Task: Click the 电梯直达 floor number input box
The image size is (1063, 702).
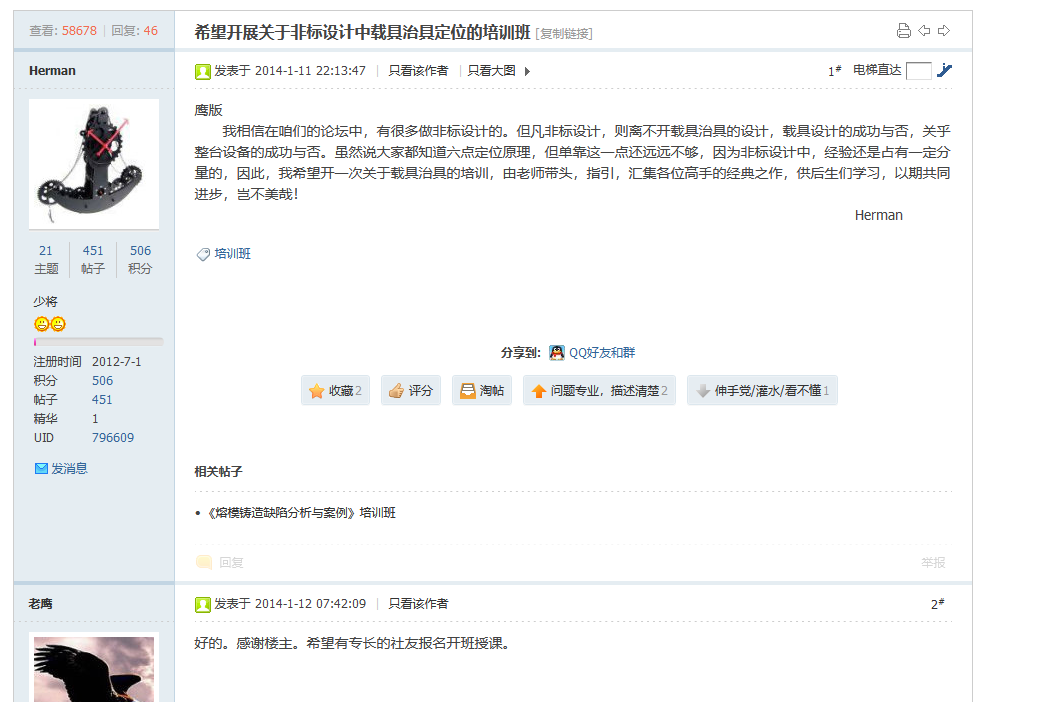Action: click(x=918, y=70)
